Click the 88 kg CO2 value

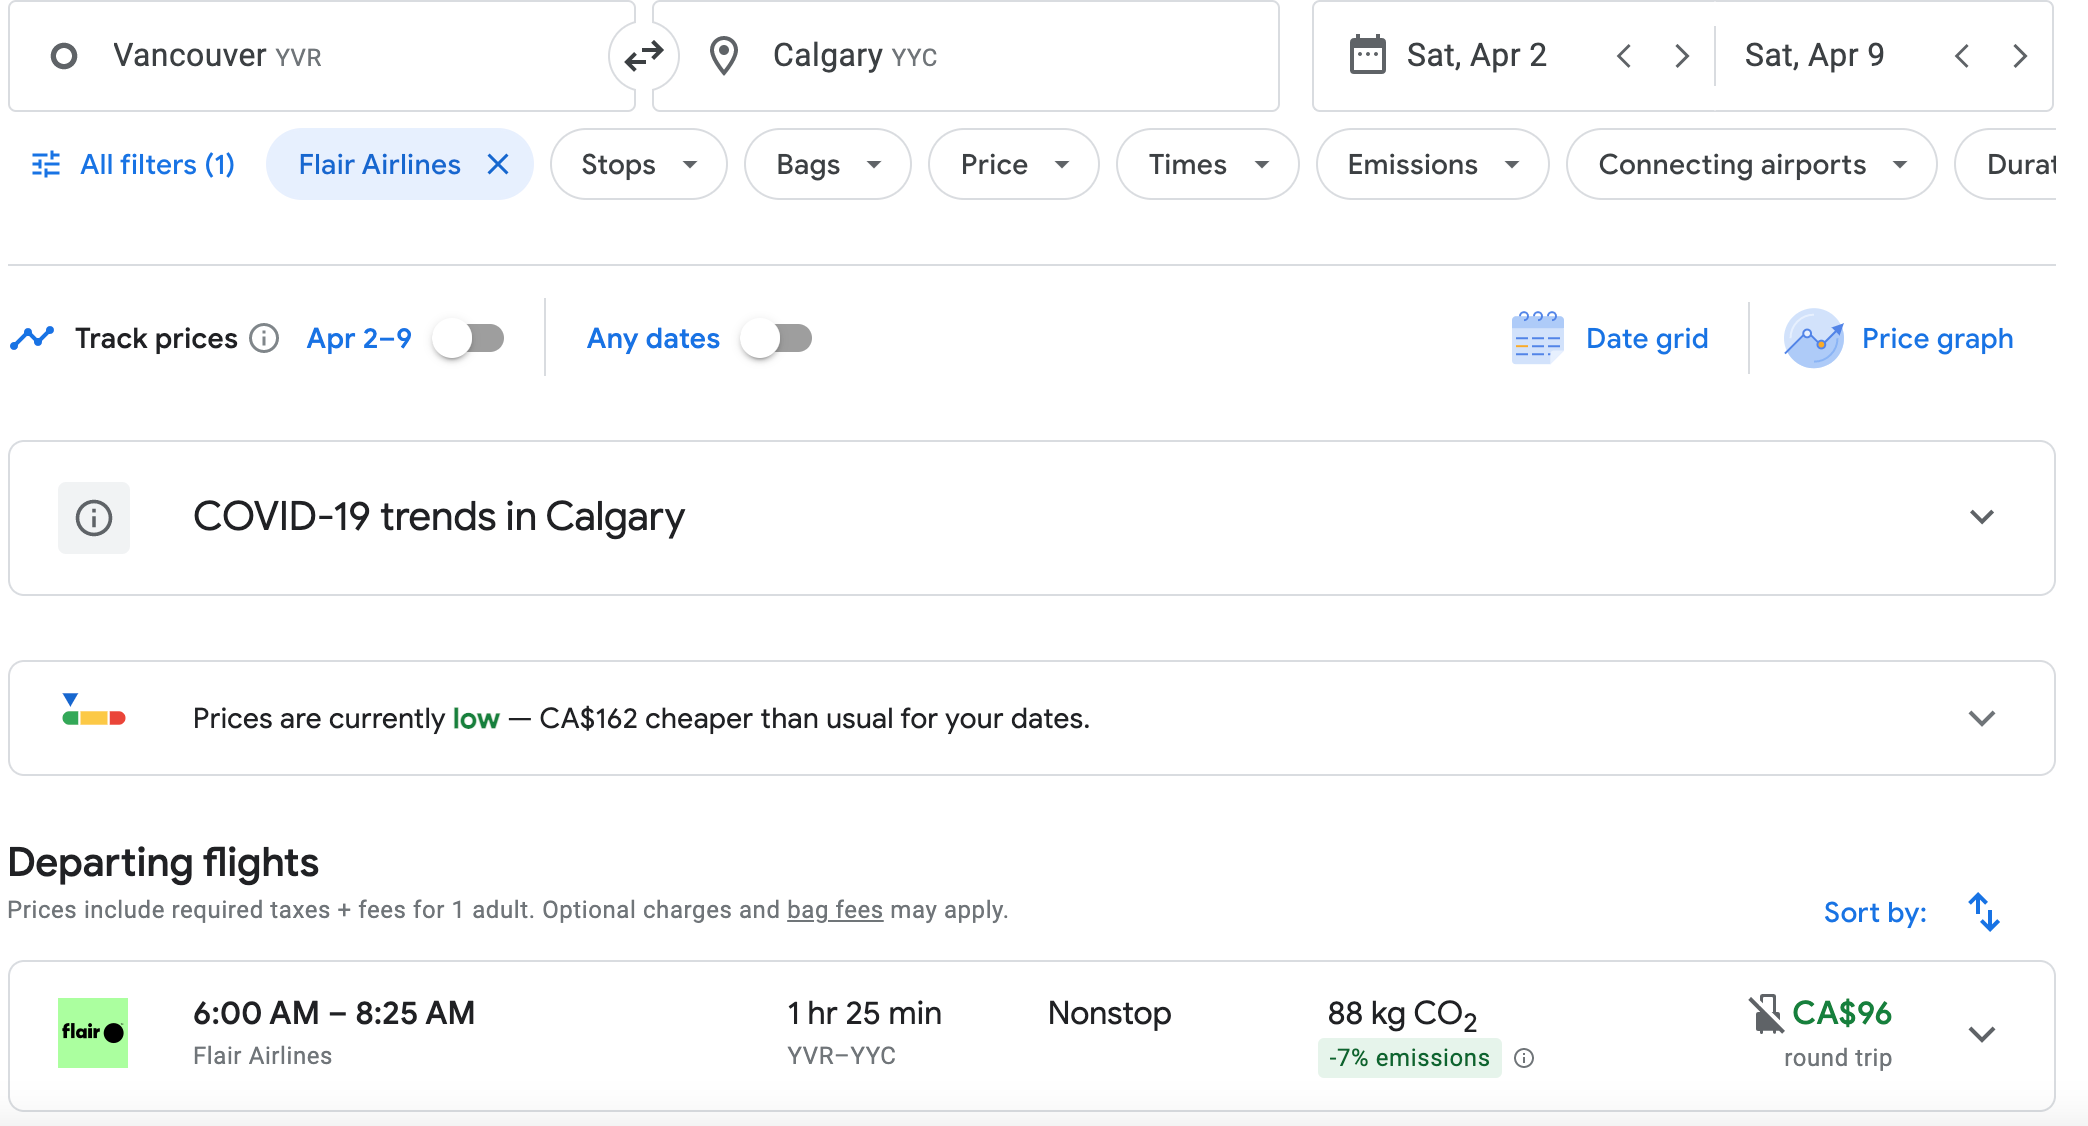pos(1402,1015)
